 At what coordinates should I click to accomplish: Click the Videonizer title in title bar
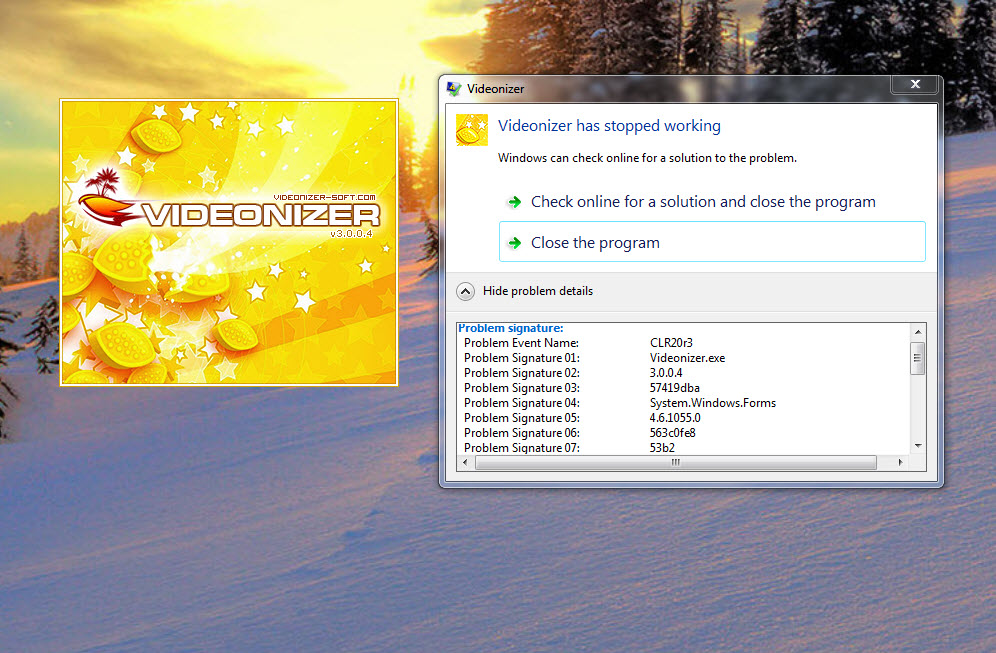495,89
